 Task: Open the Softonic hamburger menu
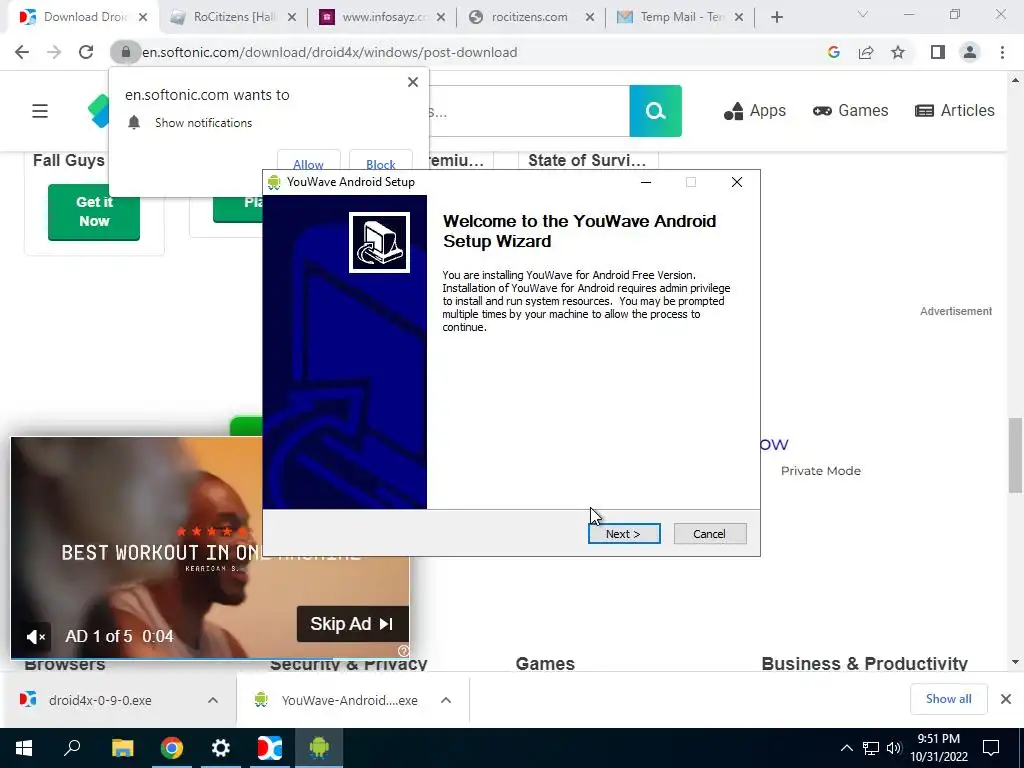pos(40,111)
